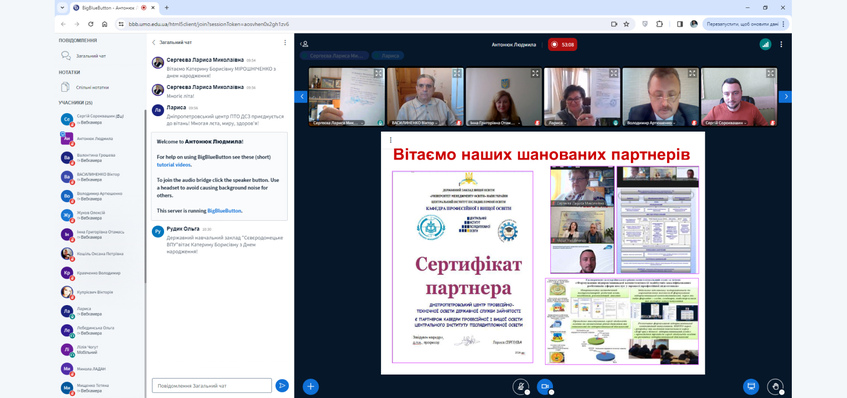
Task: Show previous webcams with left blue arrow
Action: pyautogui.click(x=301, y=96)
